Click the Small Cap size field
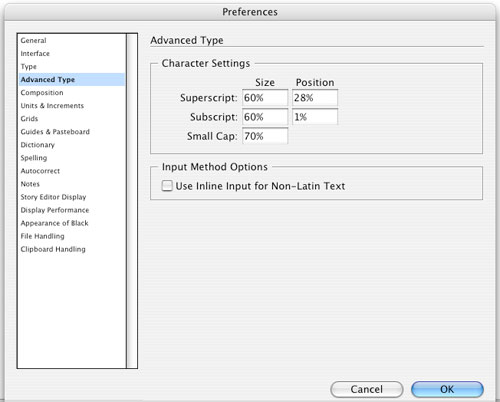 tap(265, 136)
